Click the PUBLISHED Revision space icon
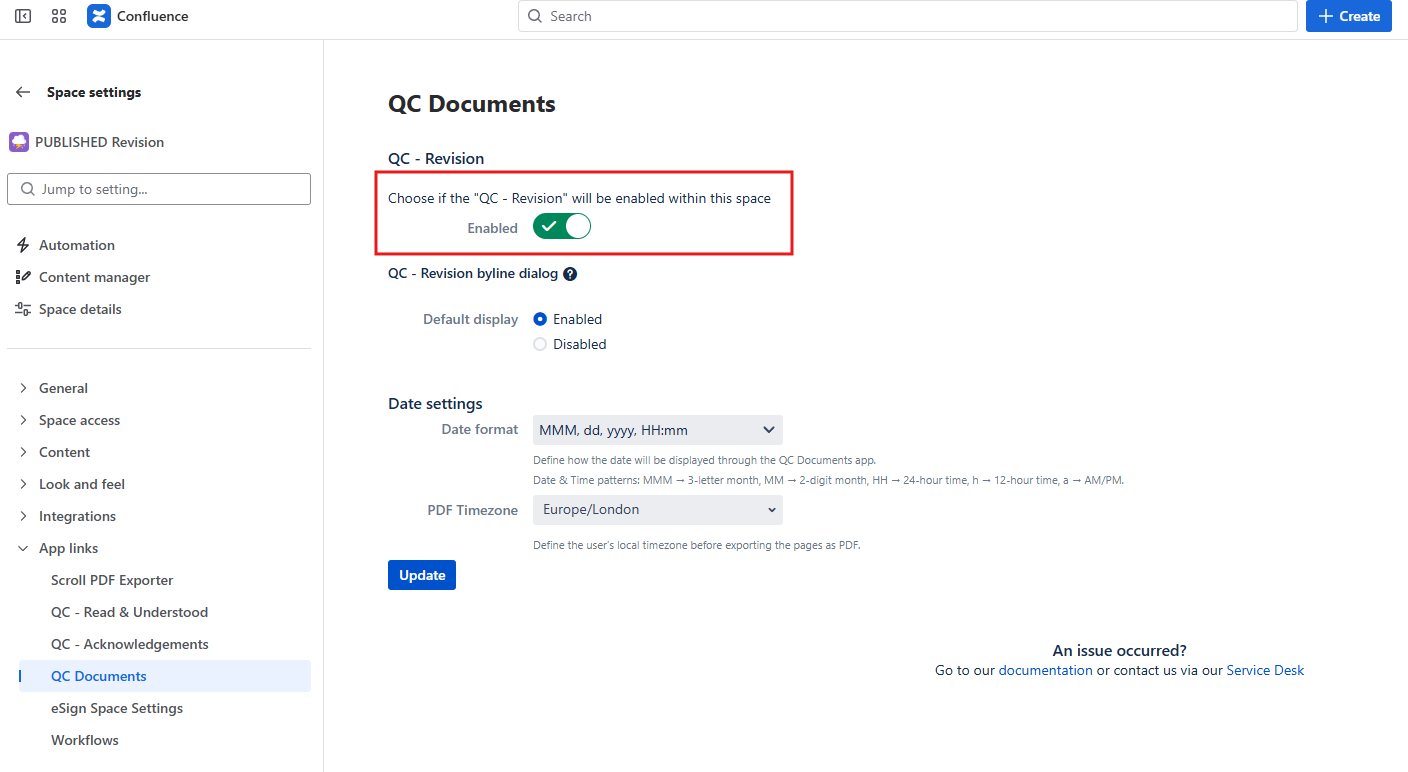 coord(19,142)
